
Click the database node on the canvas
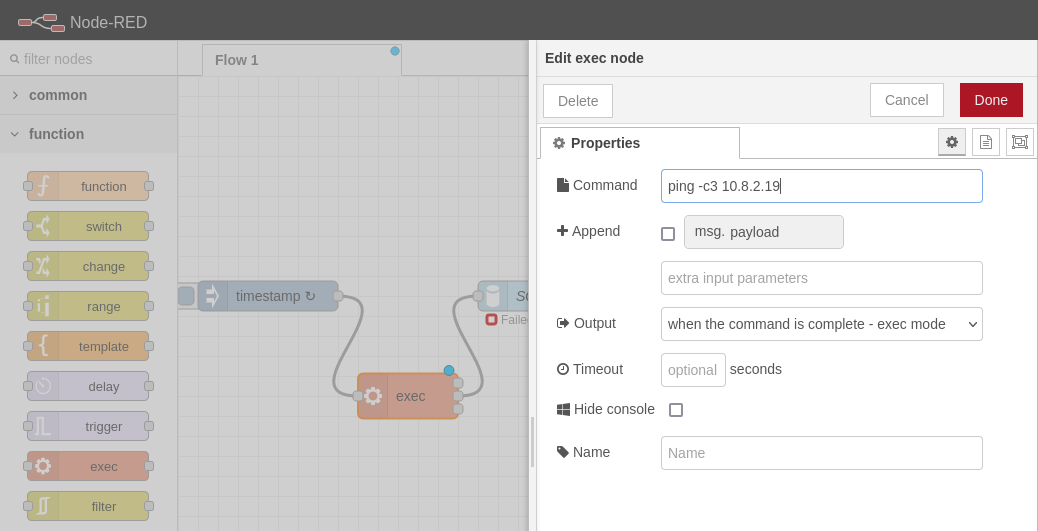click(504, 296)
